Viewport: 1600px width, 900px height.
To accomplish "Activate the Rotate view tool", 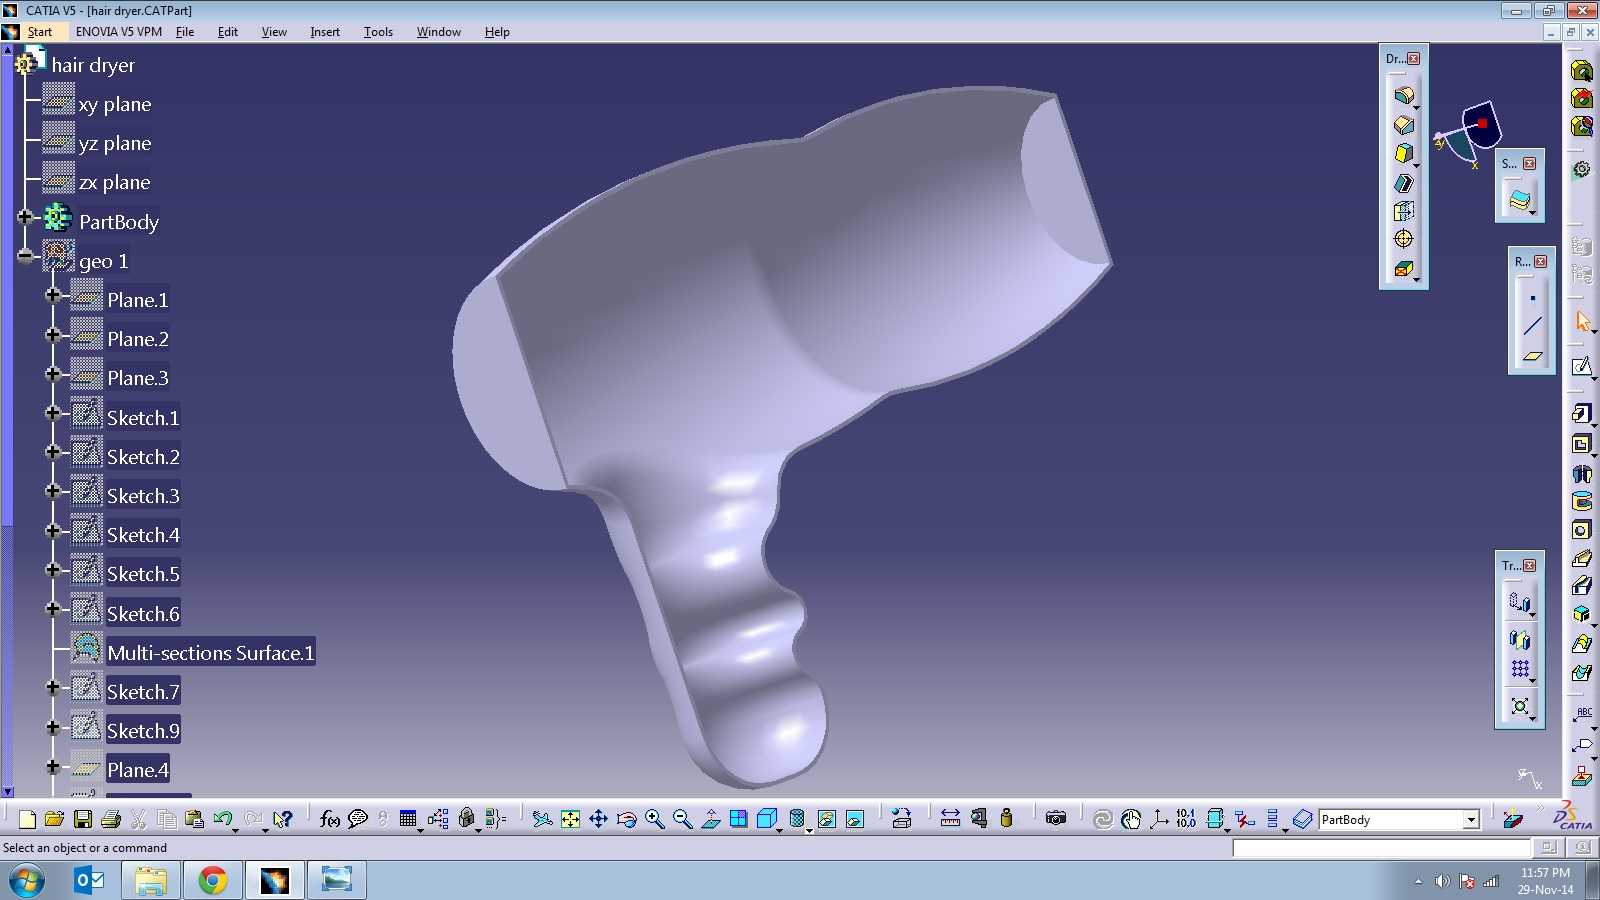I will 627,819.
